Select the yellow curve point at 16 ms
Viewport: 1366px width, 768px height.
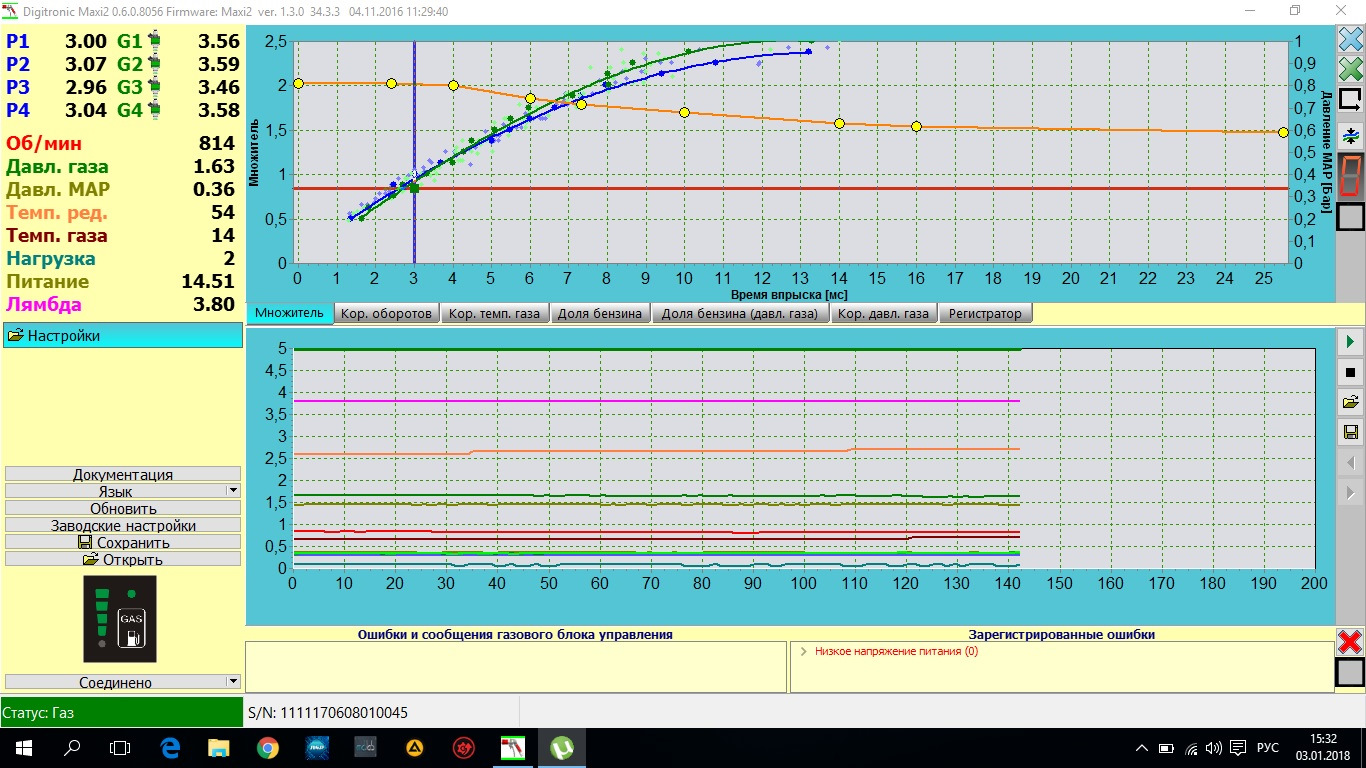[x=916, y=126]
